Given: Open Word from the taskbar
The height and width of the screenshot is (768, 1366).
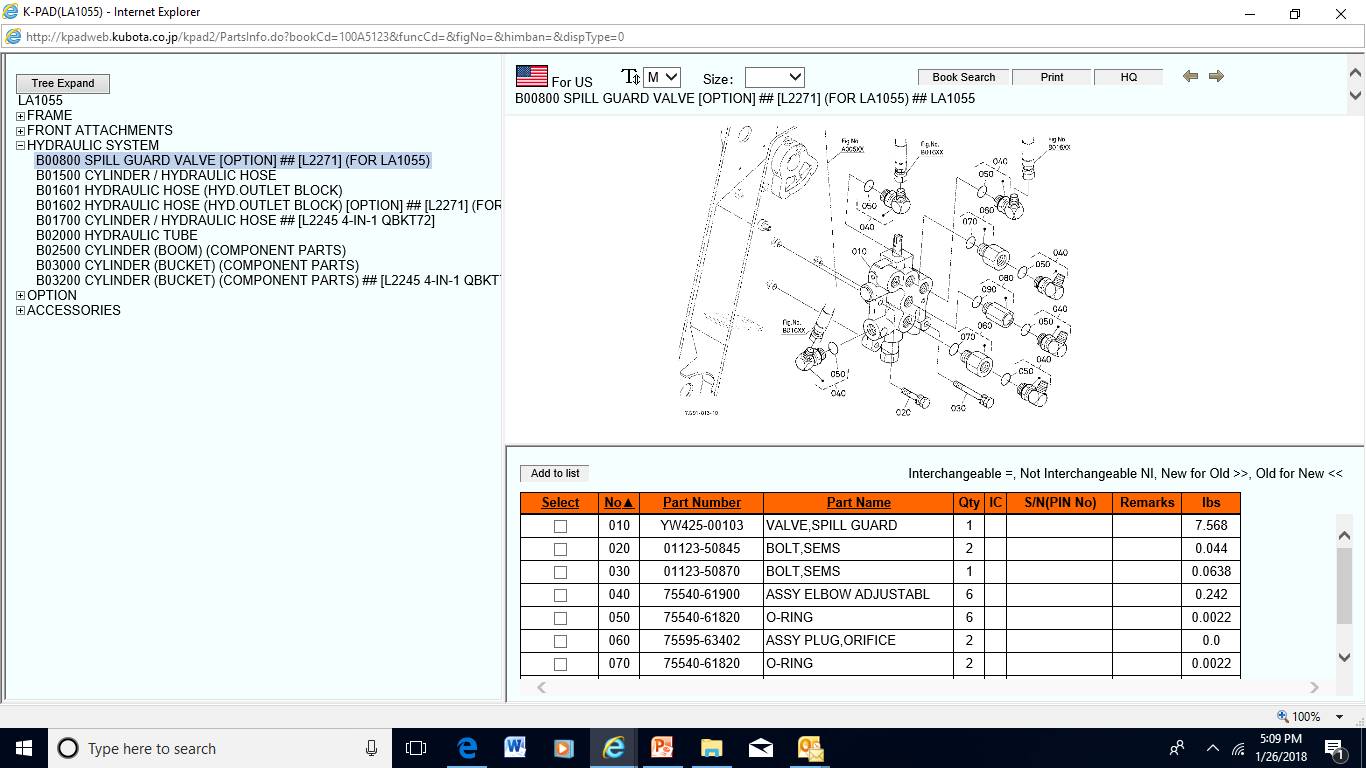Looking at the screenshot, I should click(515, 748).
